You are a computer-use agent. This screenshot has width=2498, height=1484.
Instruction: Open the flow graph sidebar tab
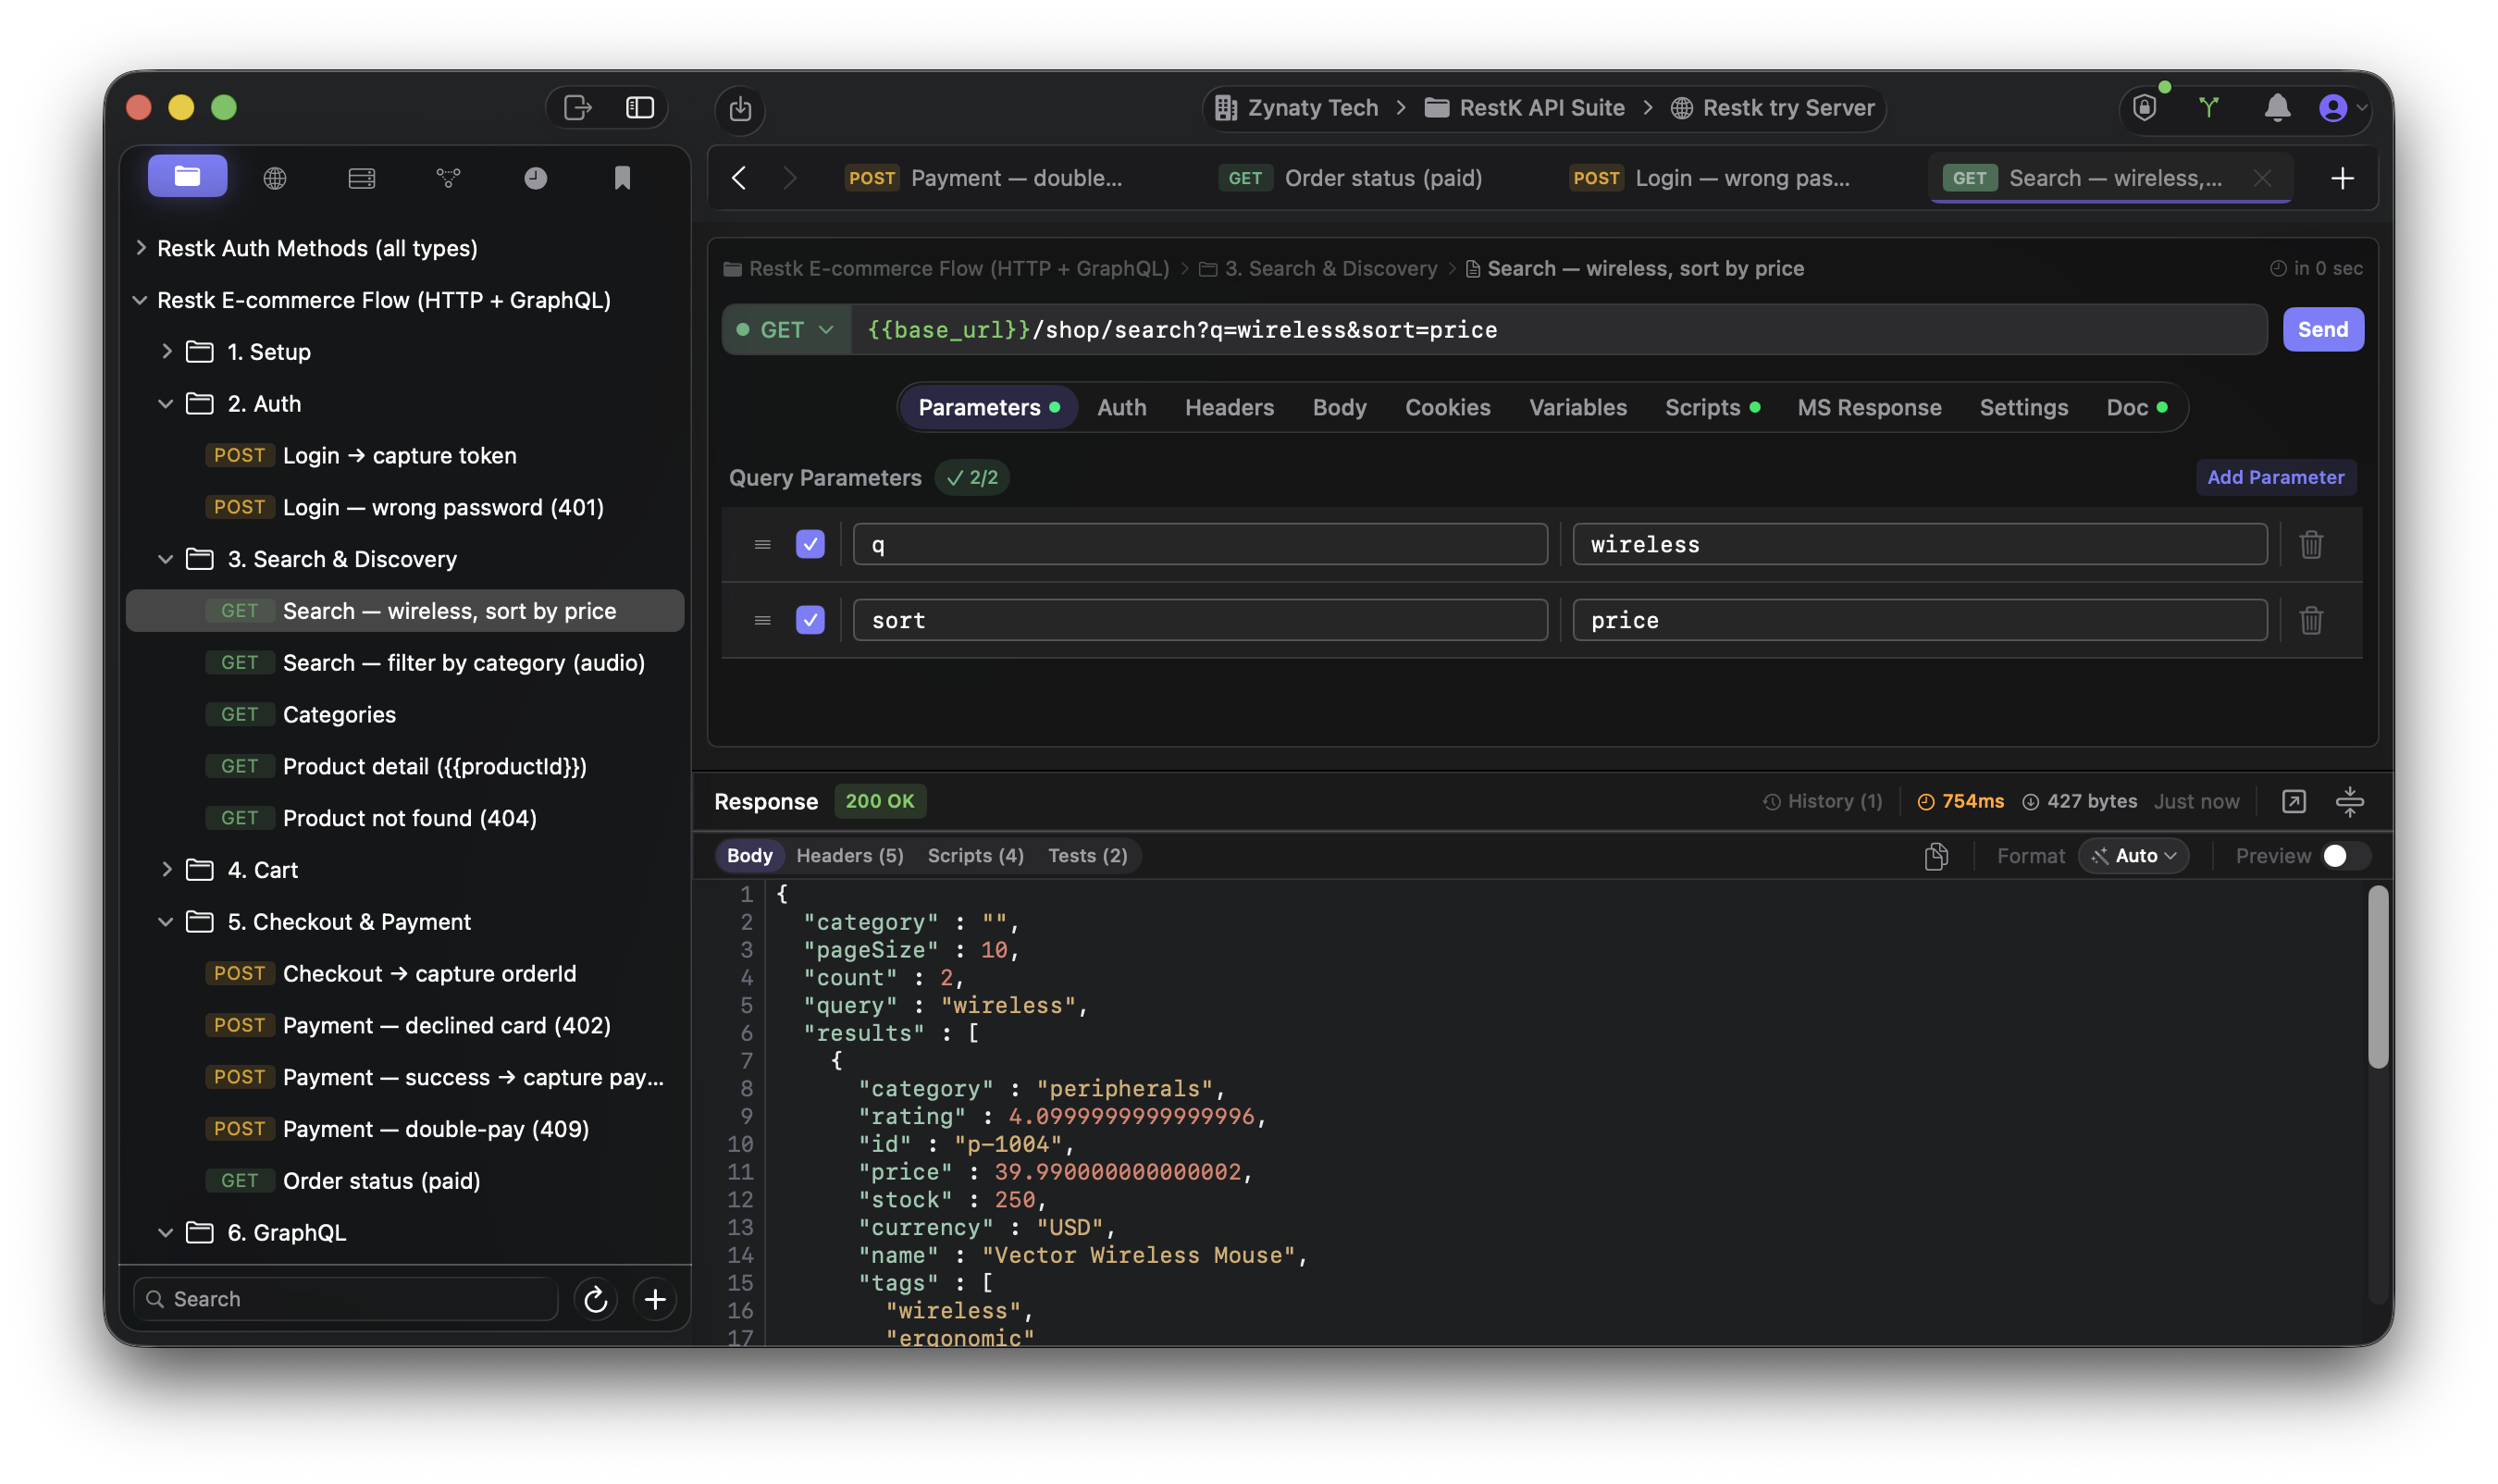[448, 178]
